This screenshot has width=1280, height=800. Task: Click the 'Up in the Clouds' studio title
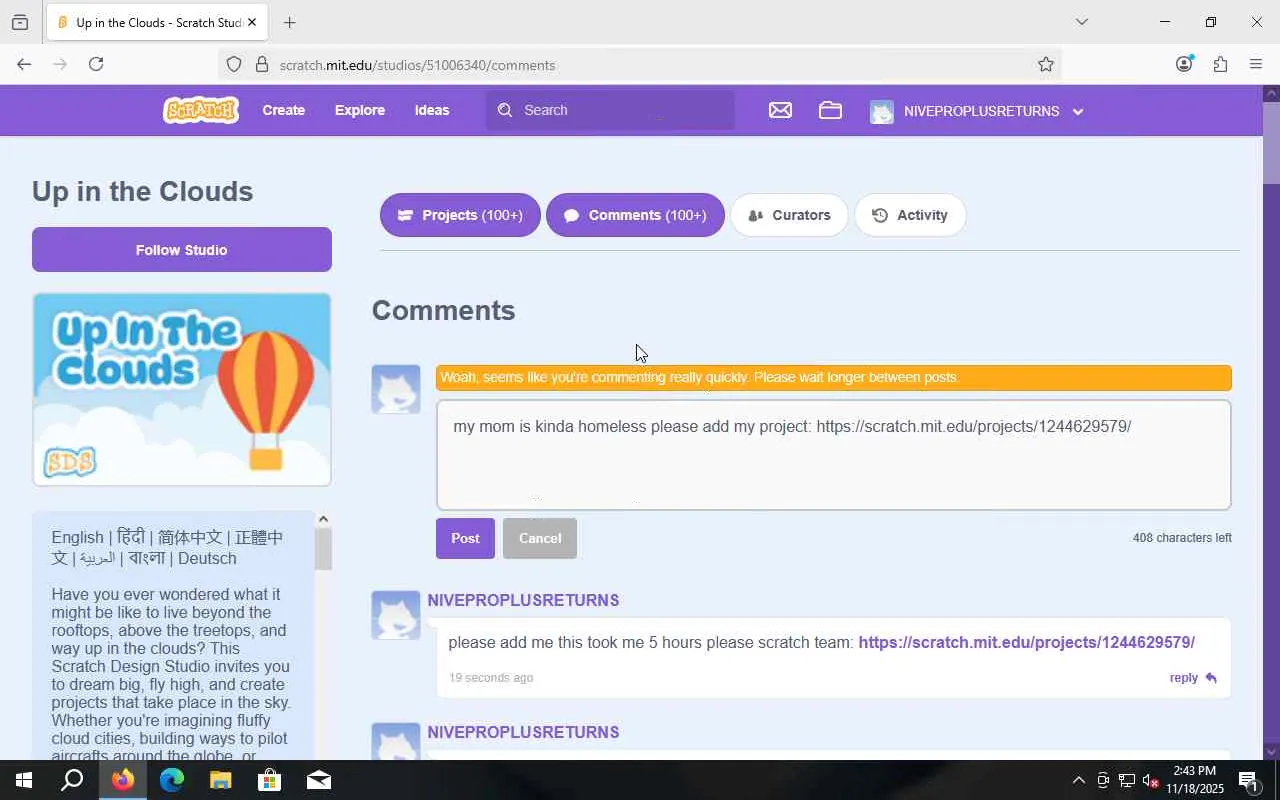coord(142,191)
